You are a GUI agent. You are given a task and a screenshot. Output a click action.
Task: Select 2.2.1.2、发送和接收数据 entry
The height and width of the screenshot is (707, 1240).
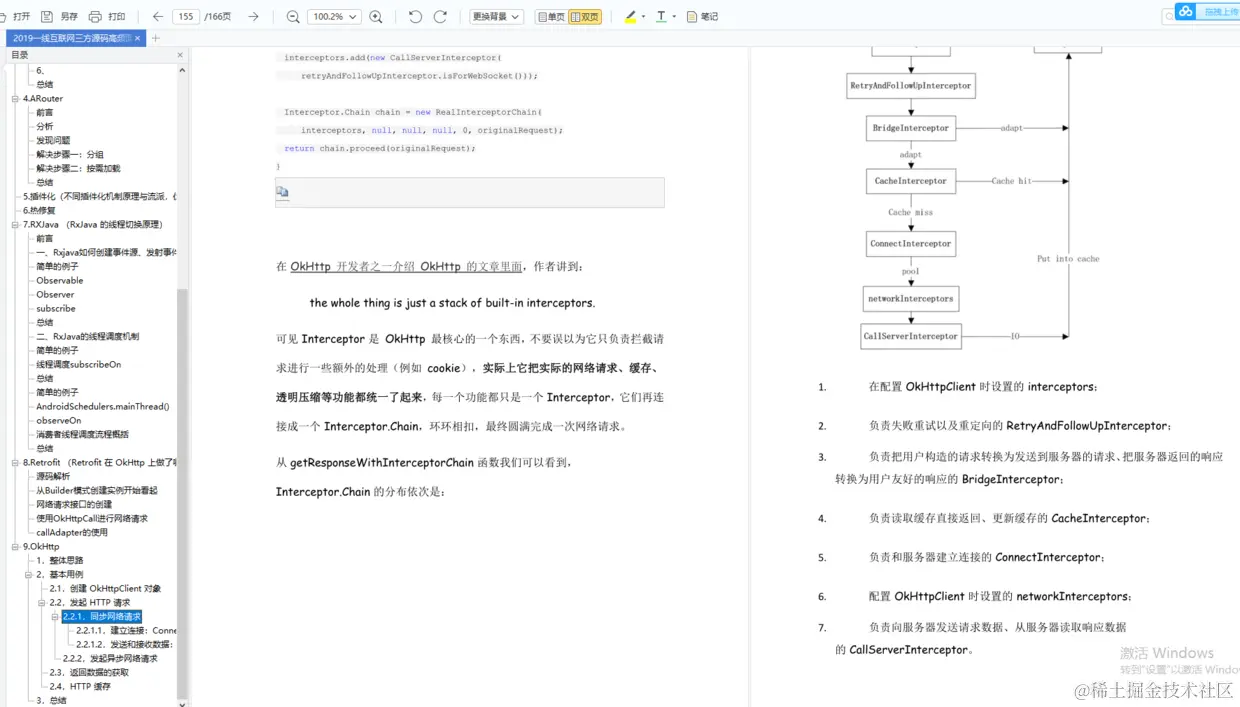pos(127,645)
